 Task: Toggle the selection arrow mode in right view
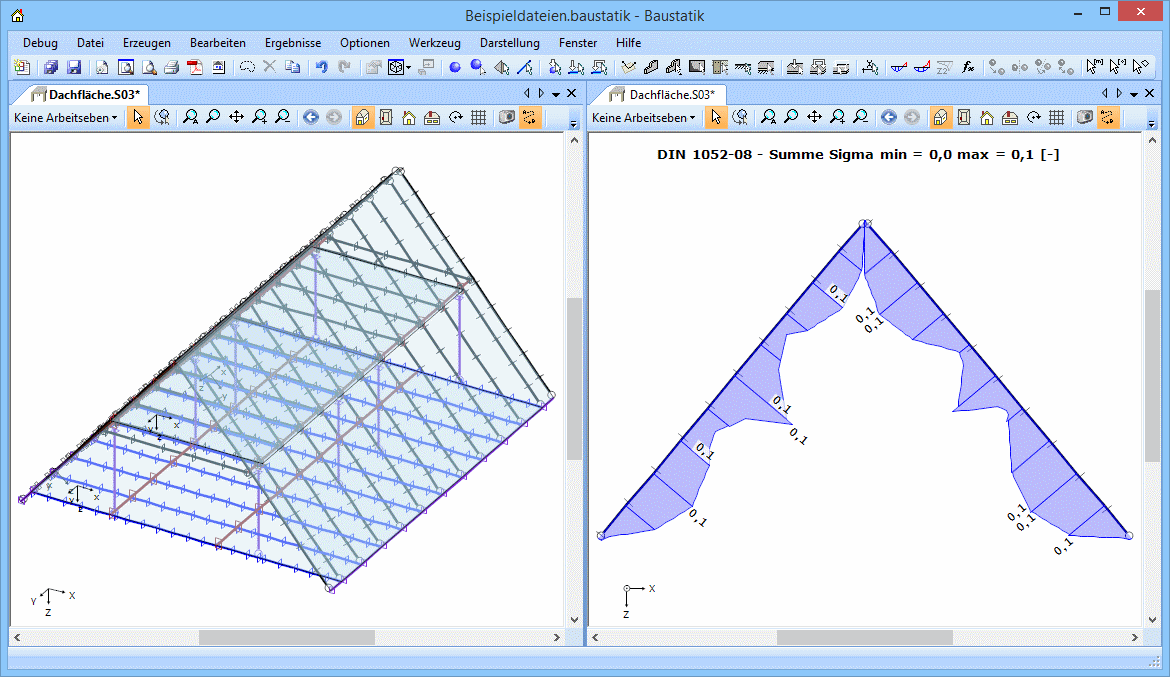coord(715,117)
